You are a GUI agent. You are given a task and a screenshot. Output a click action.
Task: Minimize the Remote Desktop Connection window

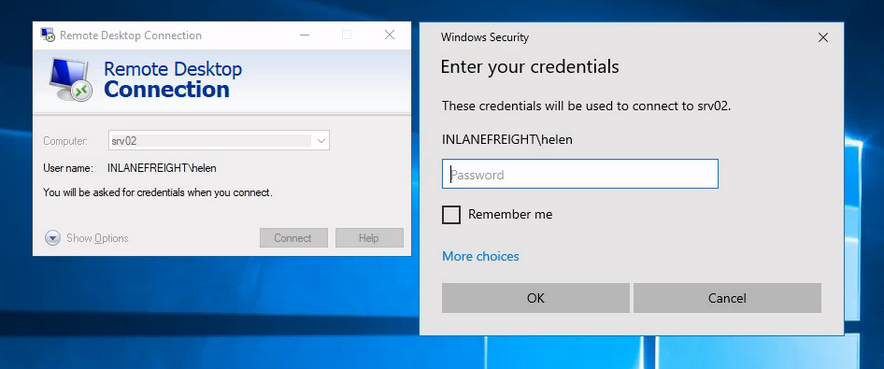click(x=304, y=35)
